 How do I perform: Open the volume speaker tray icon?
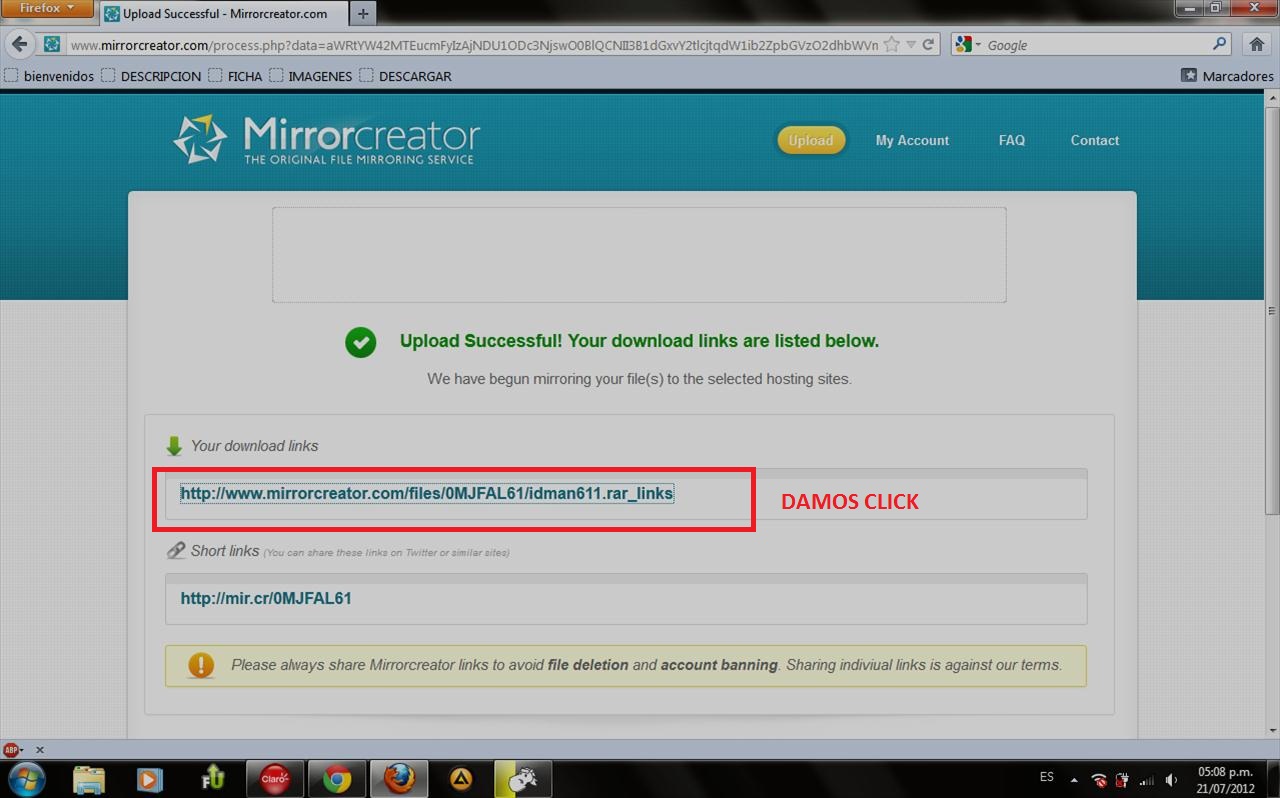point(1170,780)
